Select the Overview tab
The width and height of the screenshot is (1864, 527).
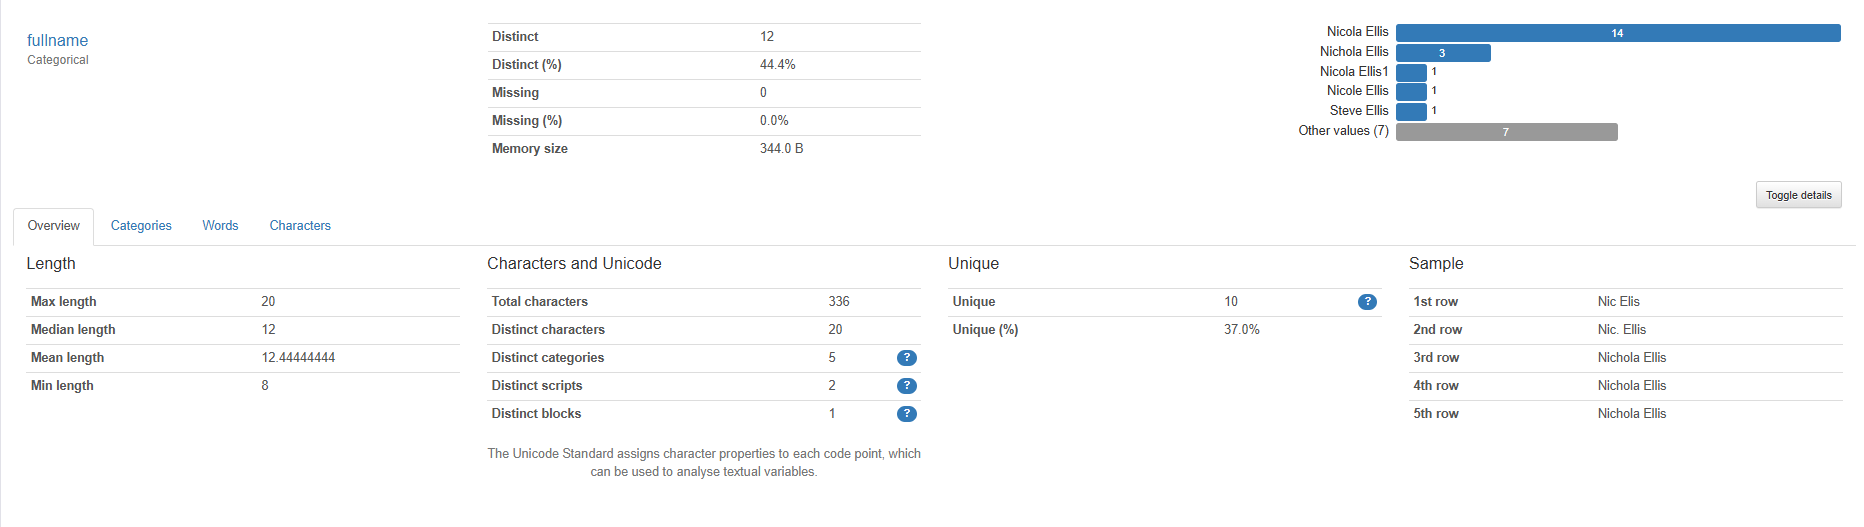54,226
